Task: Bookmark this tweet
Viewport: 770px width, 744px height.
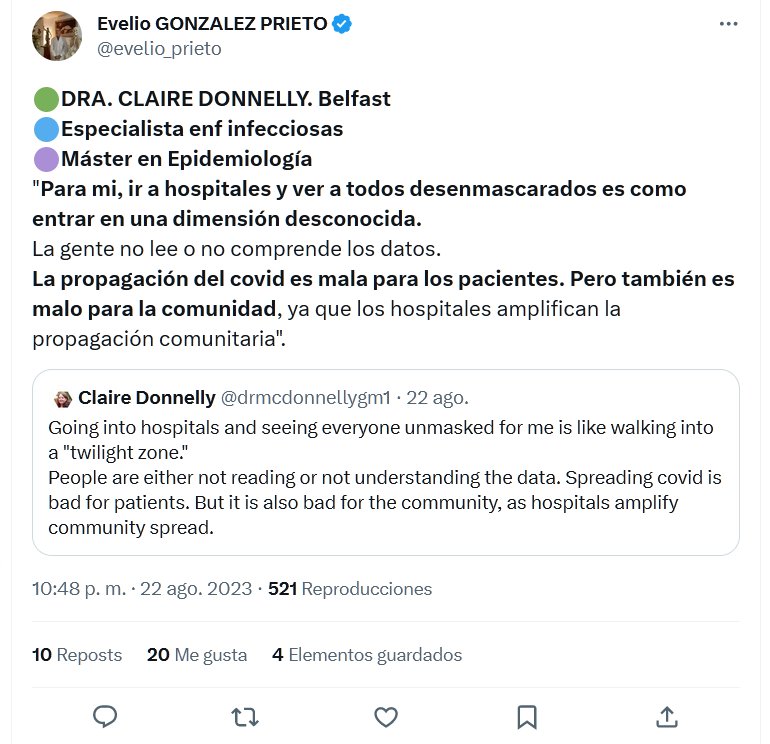Action: (x=527, y=716)
